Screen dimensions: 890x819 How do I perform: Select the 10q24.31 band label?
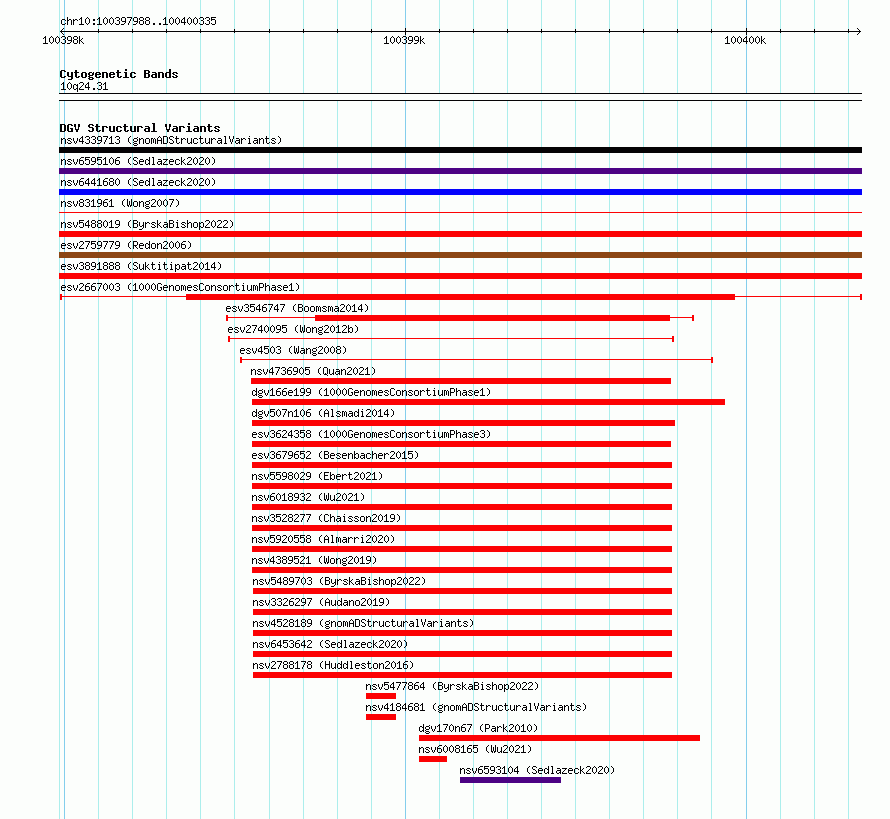[84, 86]
